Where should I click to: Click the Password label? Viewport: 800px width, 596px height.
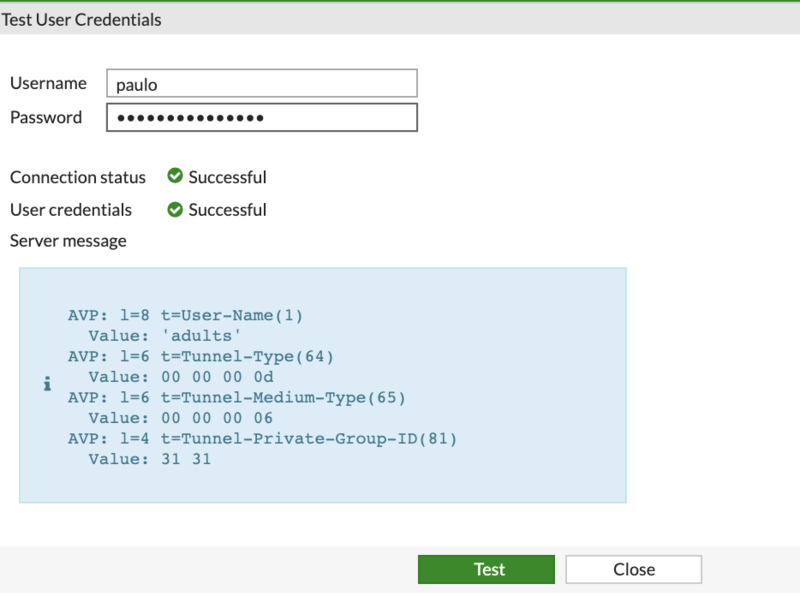46,117
